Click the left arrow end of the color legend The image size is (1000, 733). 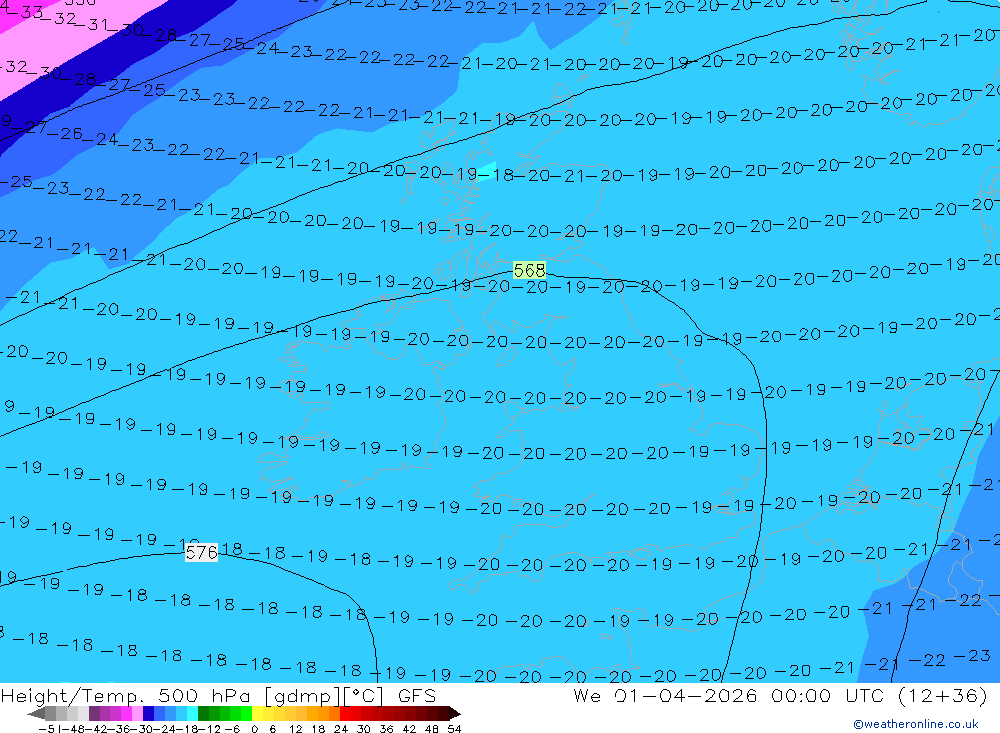[36, 713]
